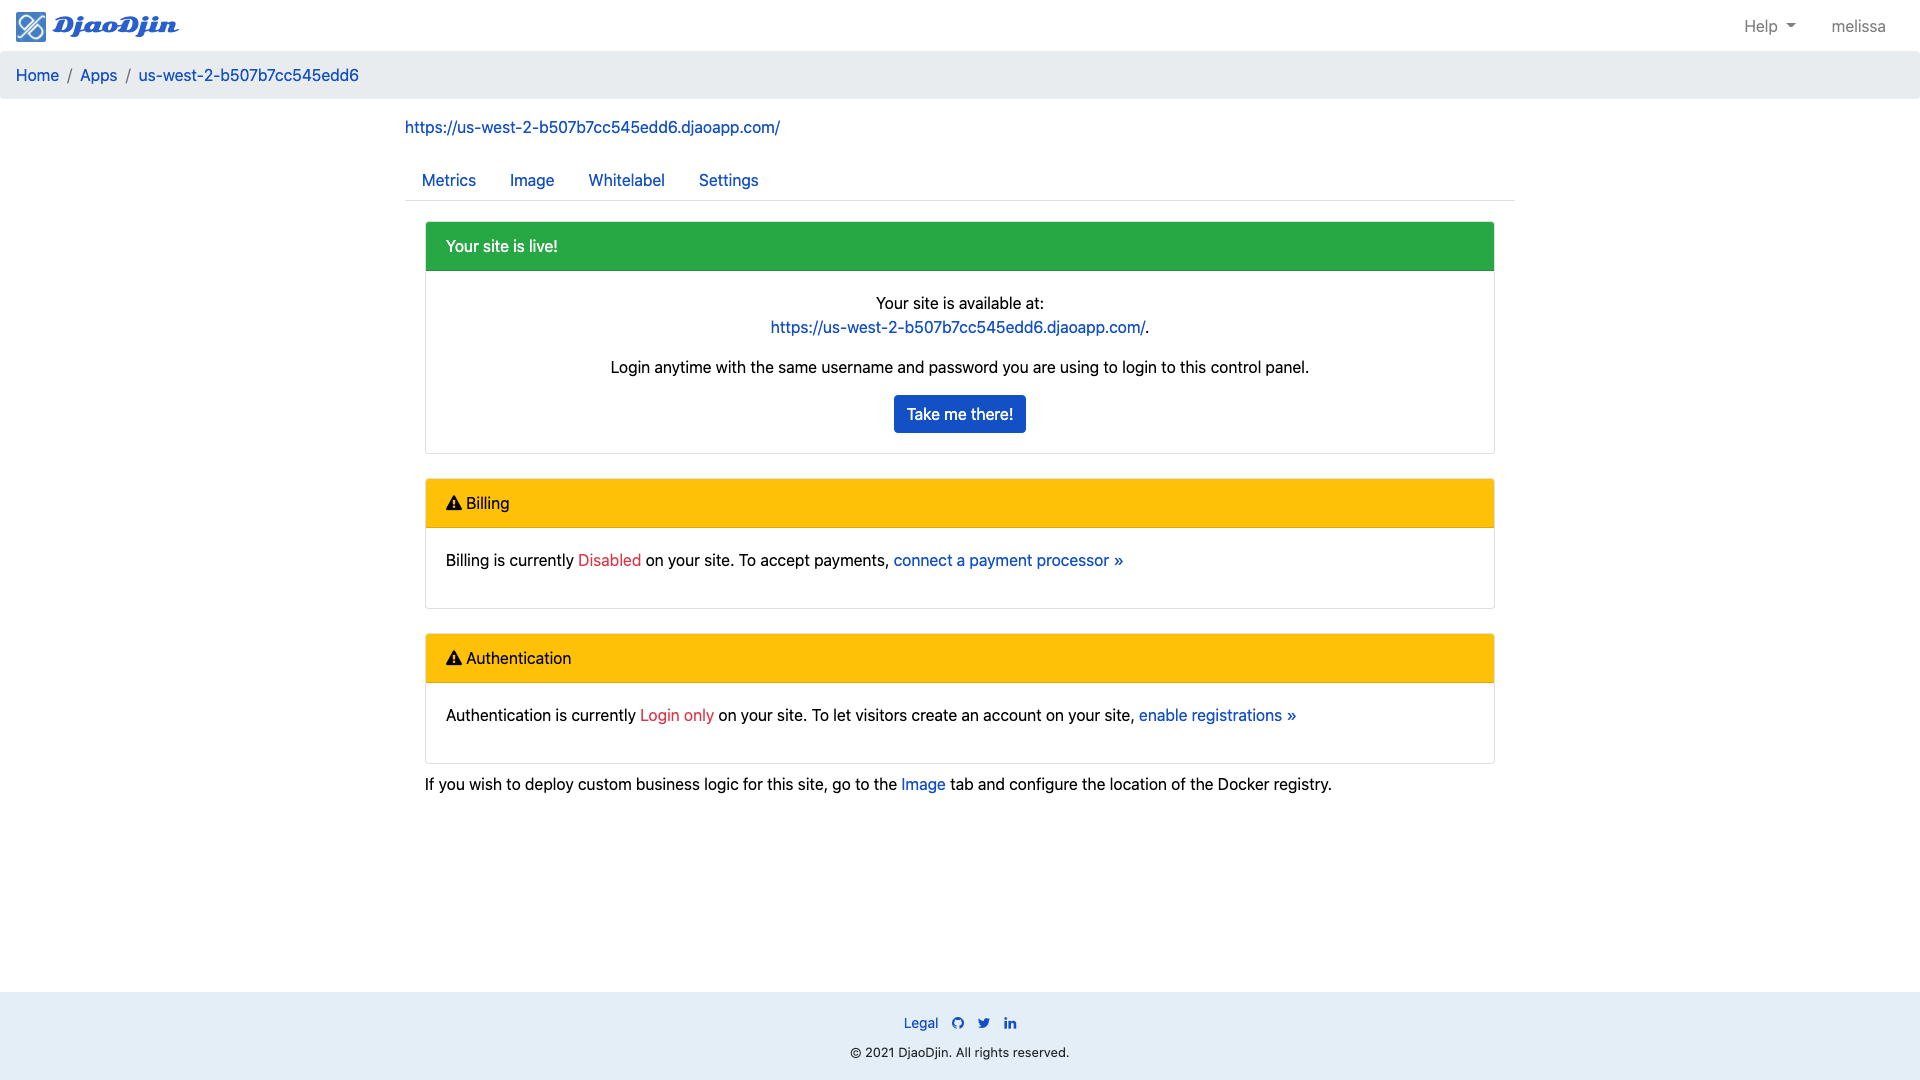Click 'Your site is available at:' text
Screen dimensions: 1920x1080
tap(960, 303)
